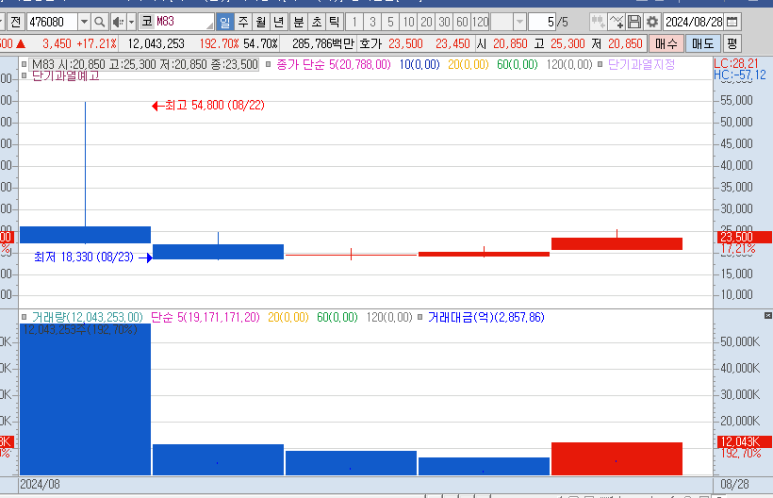Click the save chart floppy disk icon
This screenshot has width=773, height=498.
634,21
